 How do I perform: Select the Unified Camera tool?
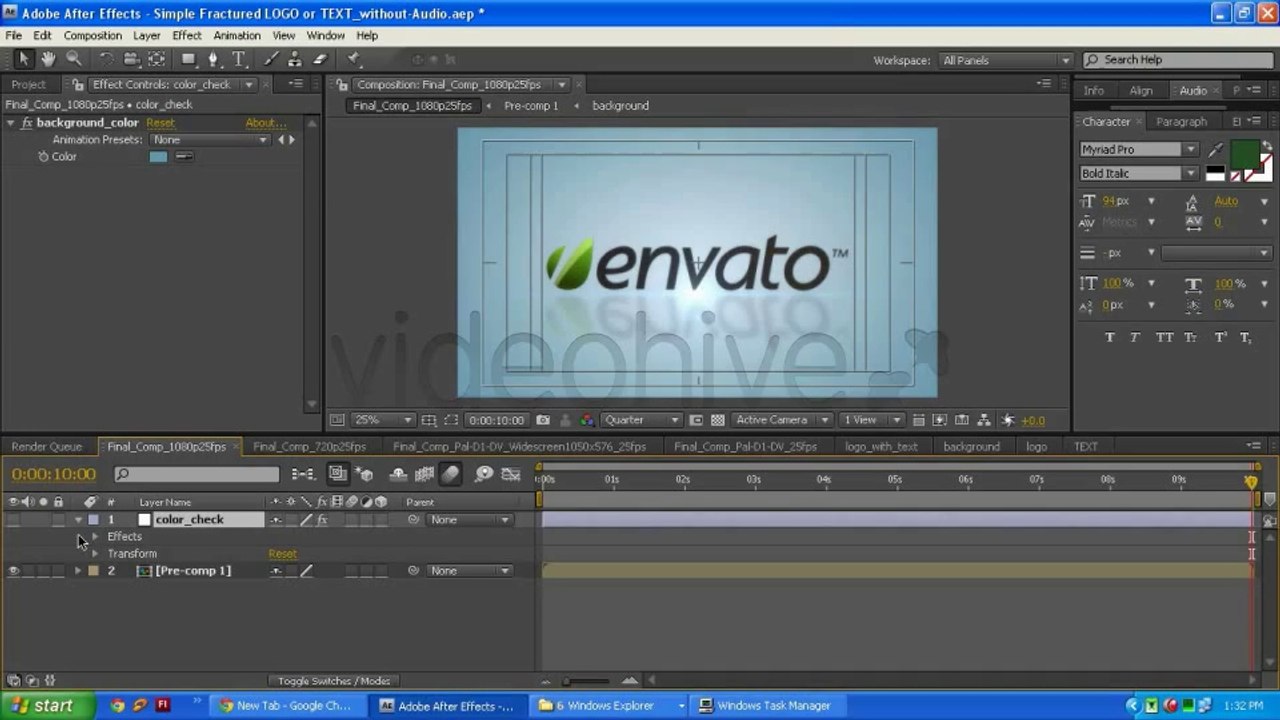click(131, 60)
